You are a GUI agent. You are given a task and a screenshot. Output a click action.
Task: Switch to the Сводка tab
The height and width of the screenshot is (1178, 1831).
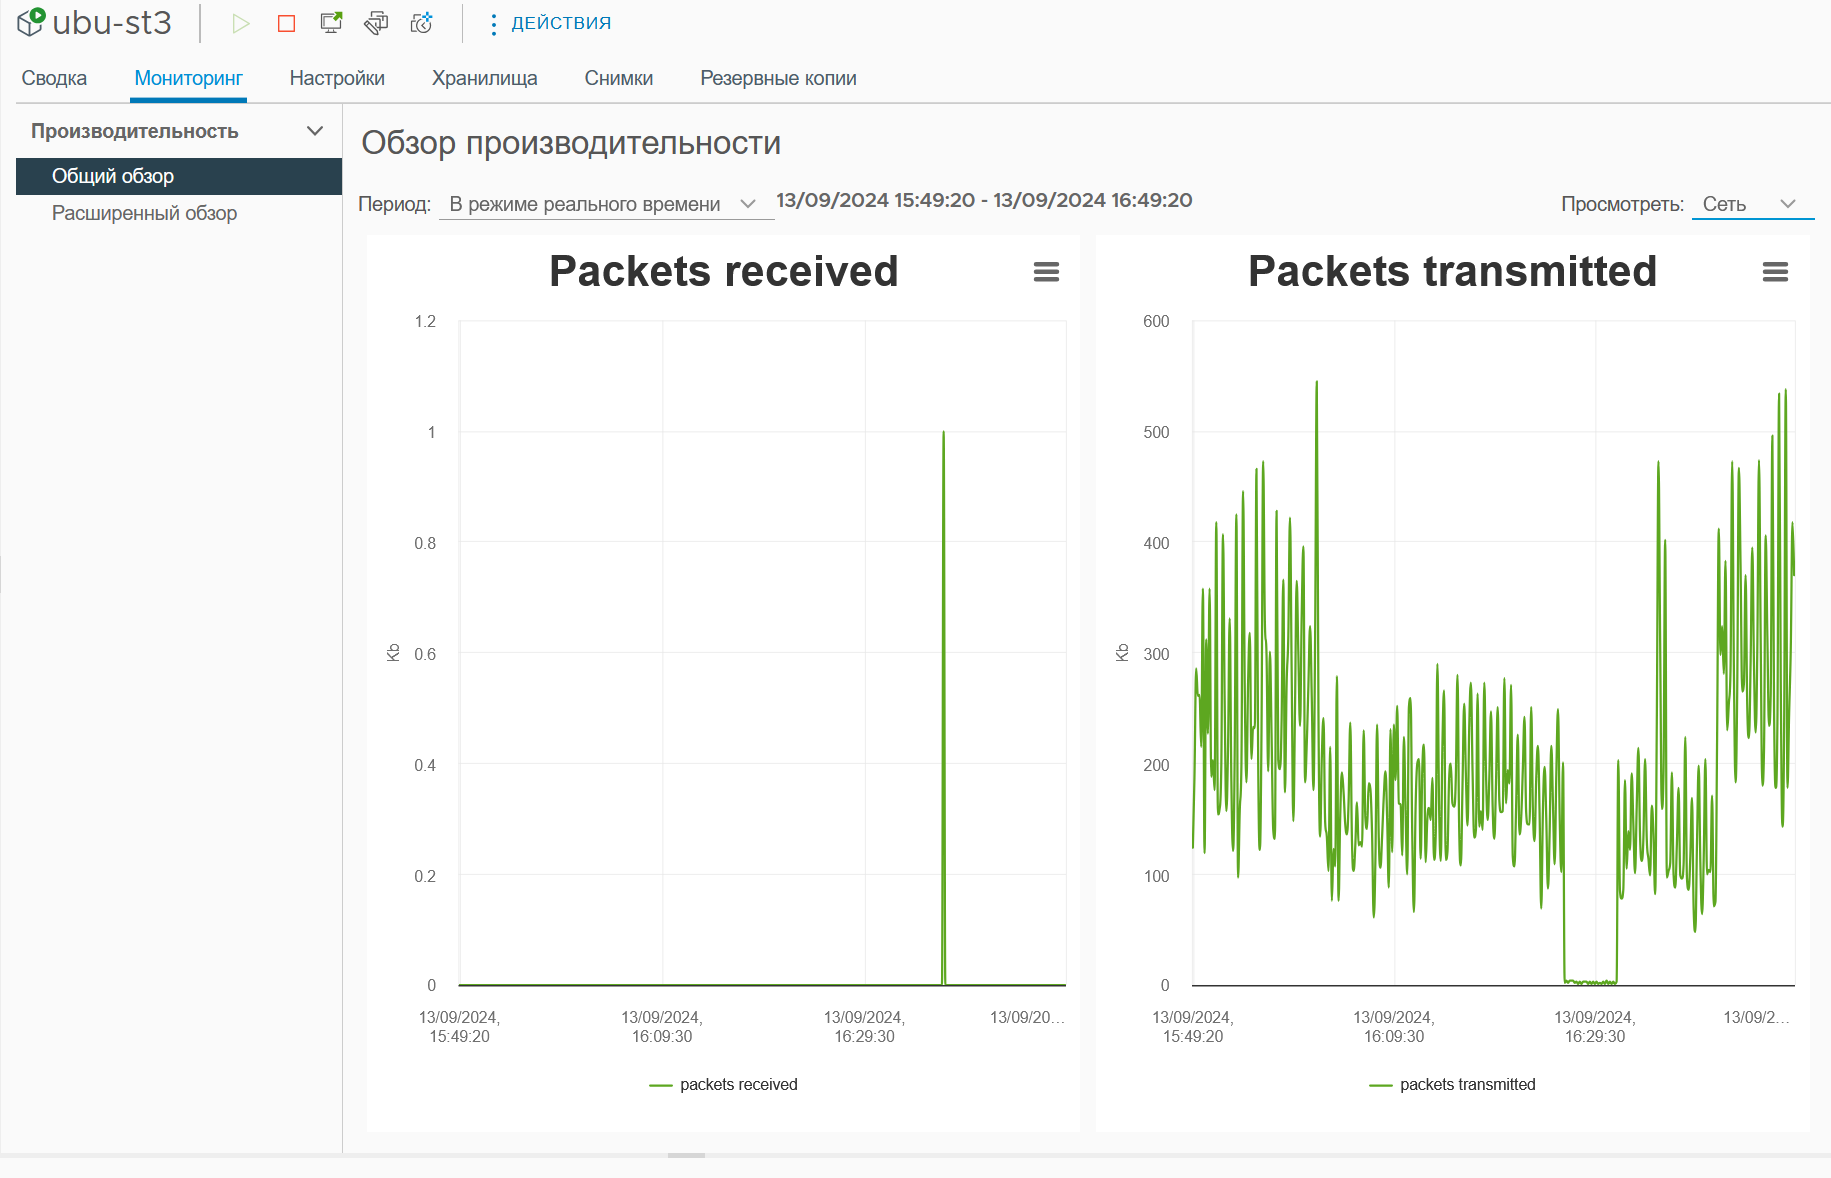pos(54,78)
